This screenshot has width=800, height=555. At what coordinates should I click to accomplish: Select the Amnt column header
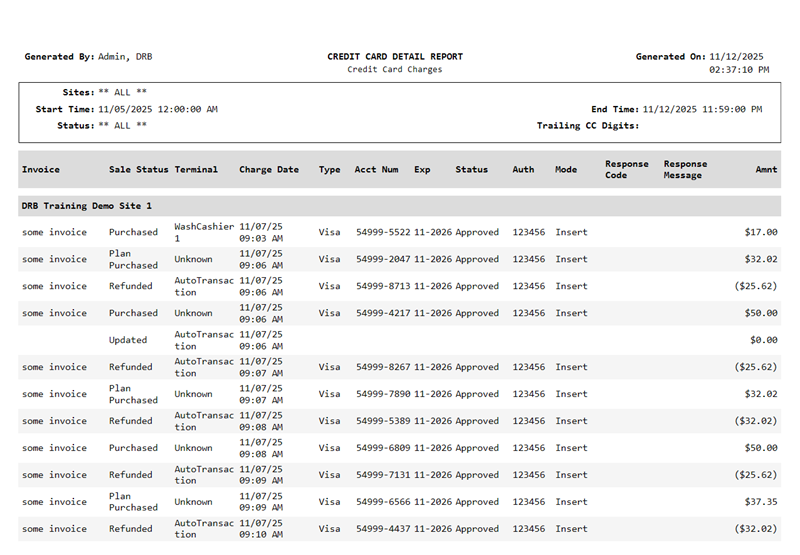tap(766, 170)
